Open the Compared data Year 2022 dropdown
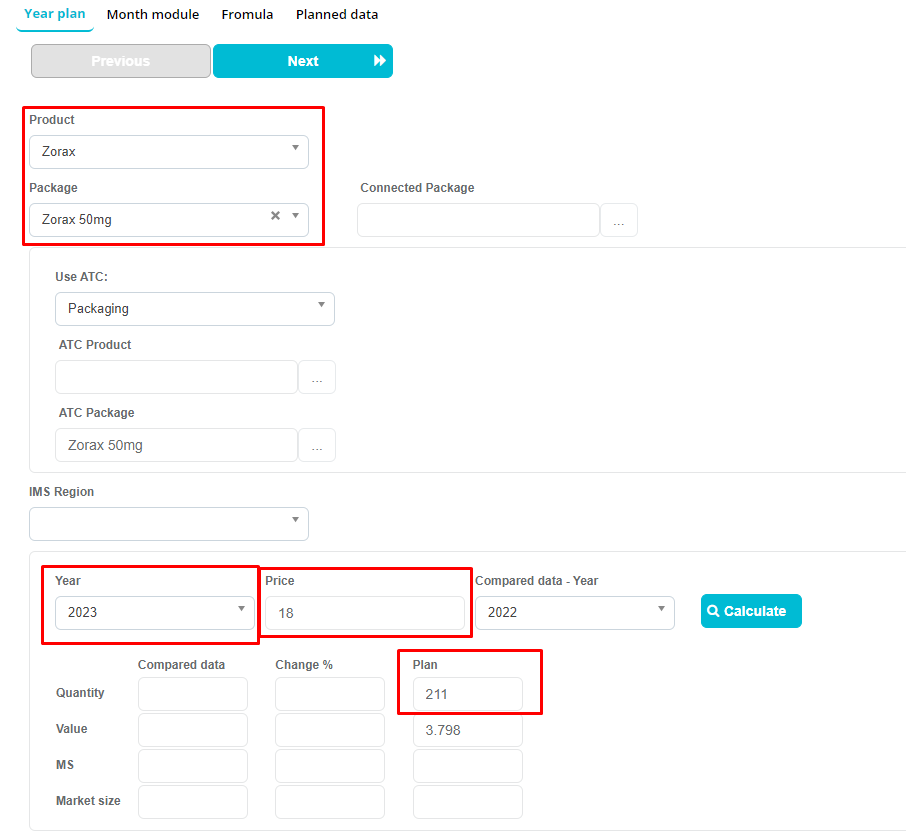 (x=574, y=612)
